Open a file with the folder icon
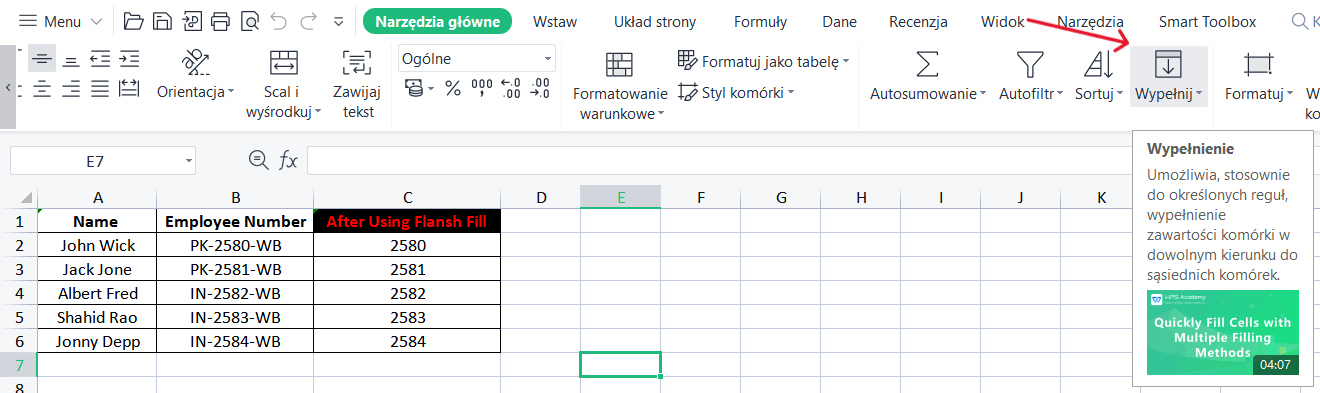1320x393 pixels. tap(134, 21)
